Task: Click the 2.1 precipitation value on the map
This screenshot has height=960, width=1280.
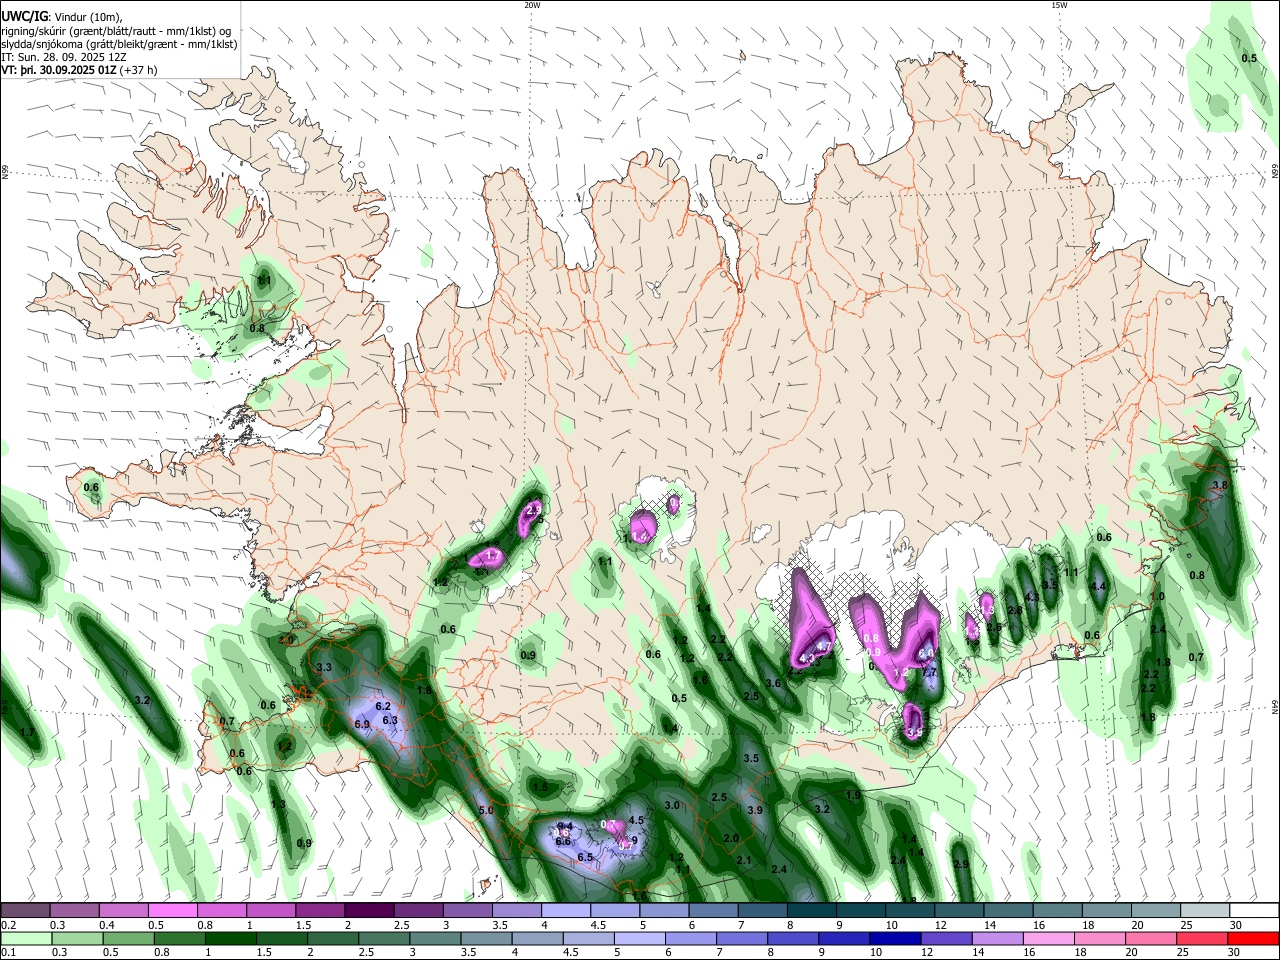Action: tap(743, 860)
